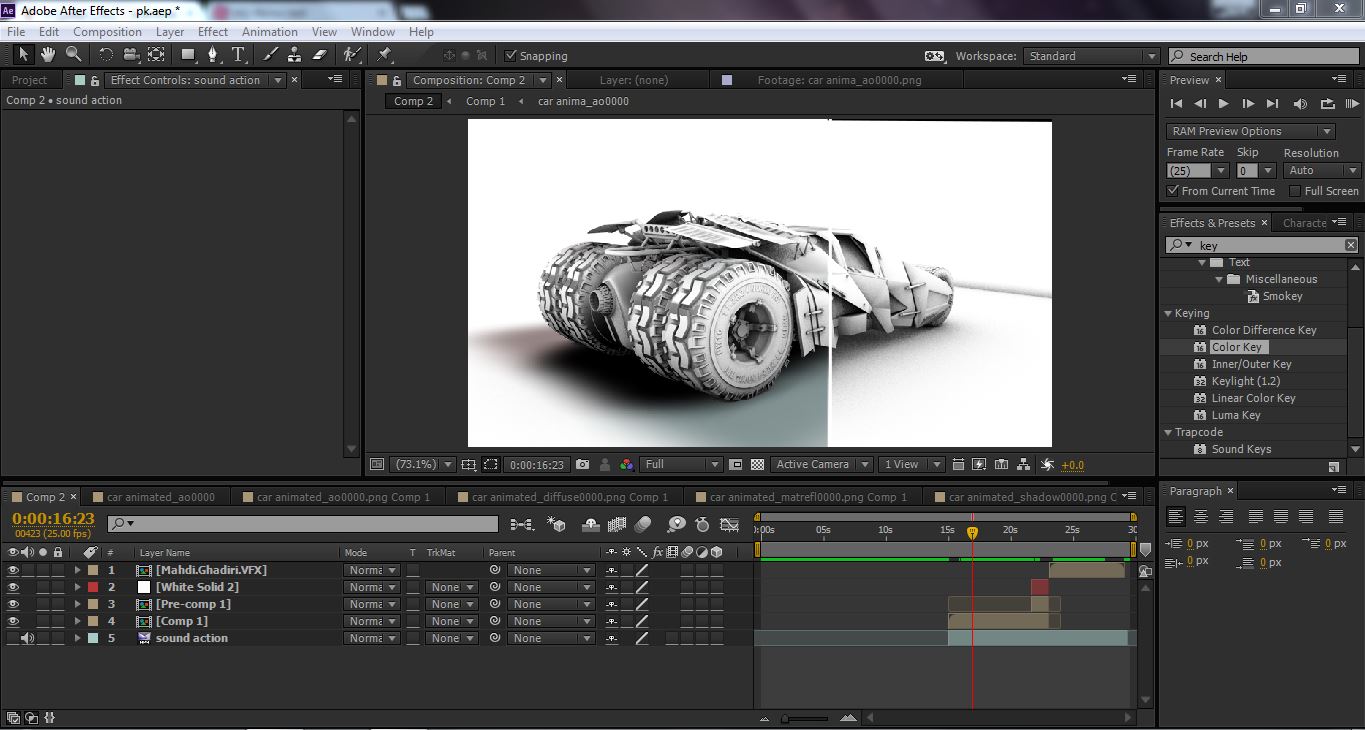
Task: Click the timeline layer search field
Action: (302, 524)
